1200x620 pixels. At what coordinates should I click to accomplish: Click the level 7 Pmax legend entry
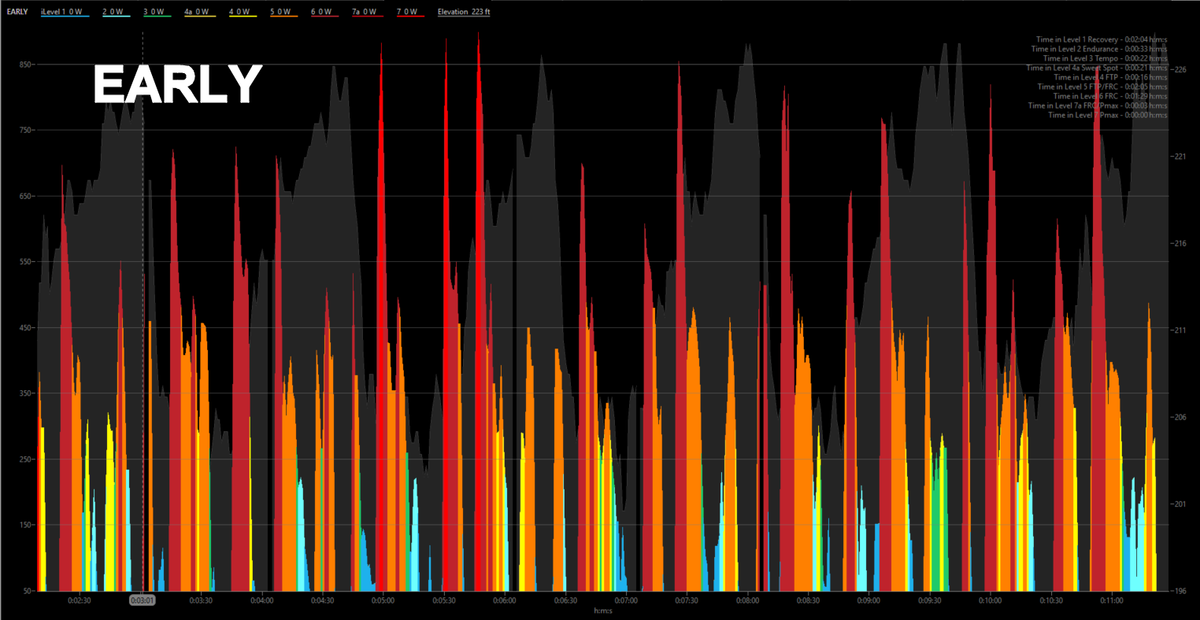click(409, 11)
